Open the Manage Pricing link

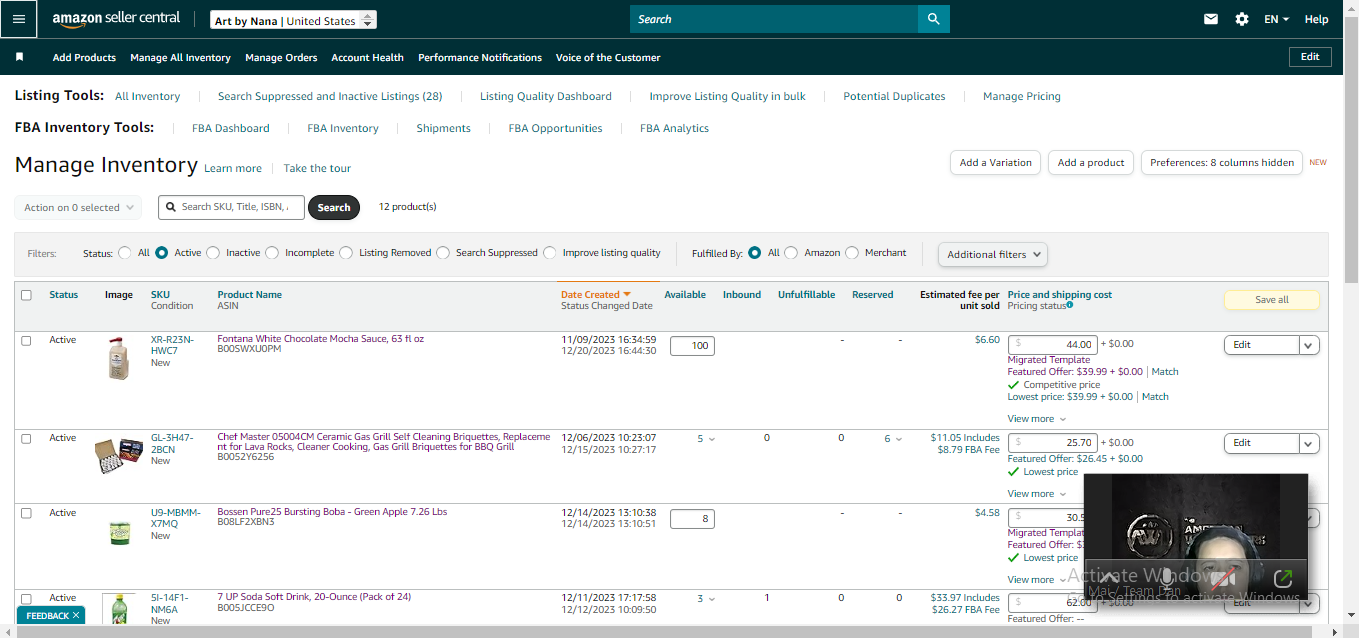coord(1022,96)
